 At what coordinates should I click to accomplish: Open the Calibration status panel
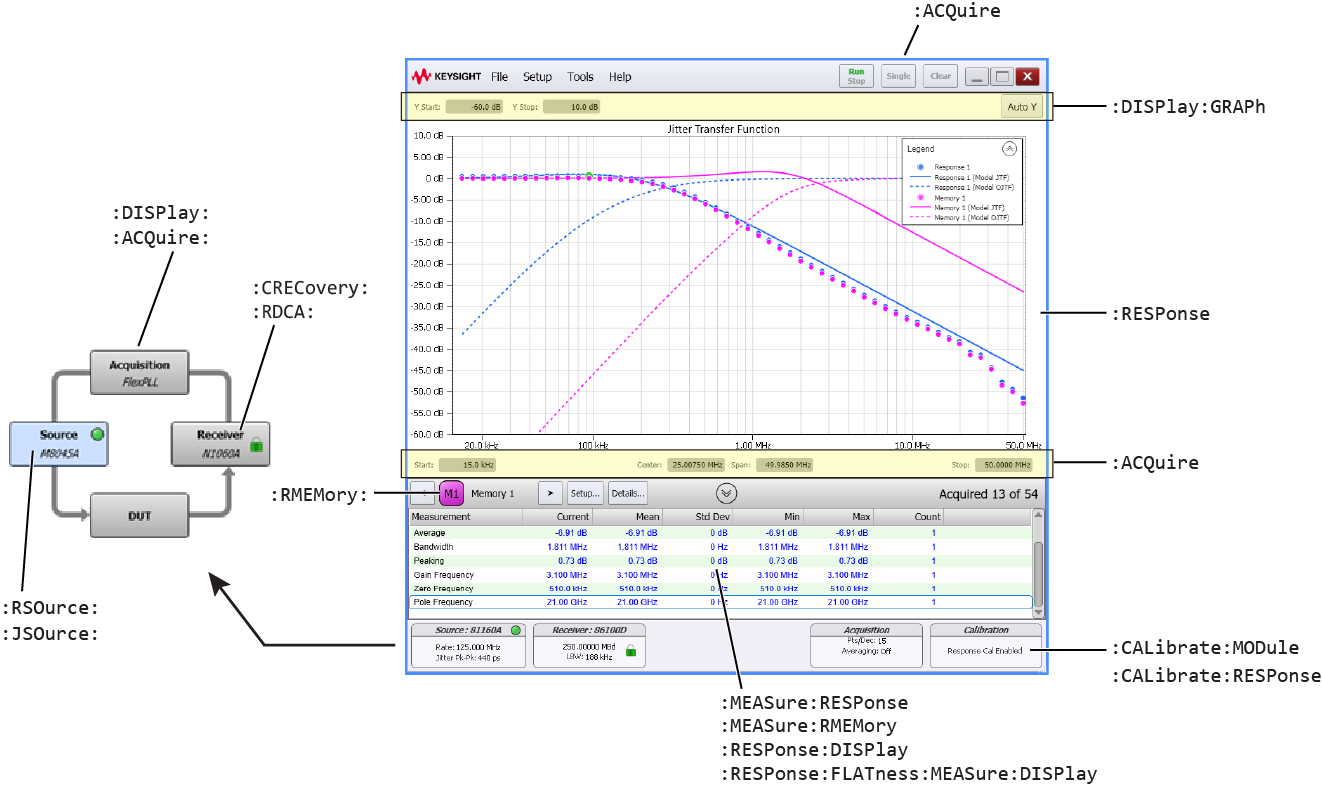tap(987, 647)
